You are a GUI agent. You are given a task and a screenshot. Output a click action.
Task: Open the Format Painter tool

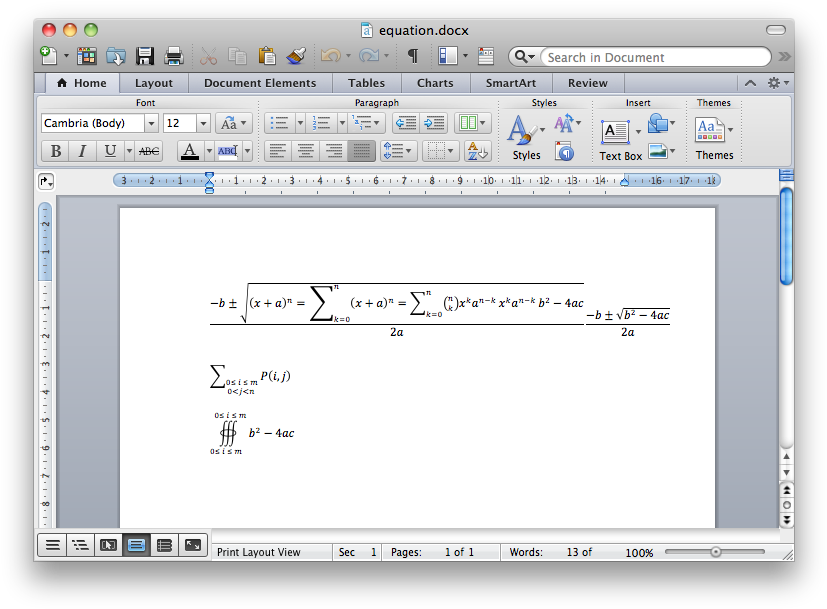coord(294,57)
